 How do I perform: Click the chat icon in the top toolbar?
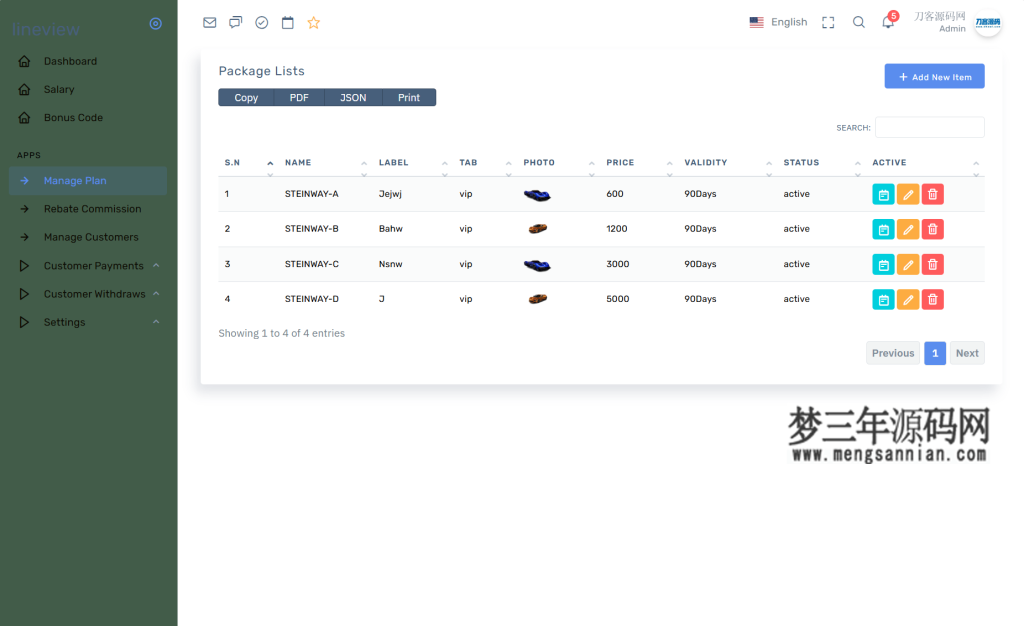(x=235, y=22)
